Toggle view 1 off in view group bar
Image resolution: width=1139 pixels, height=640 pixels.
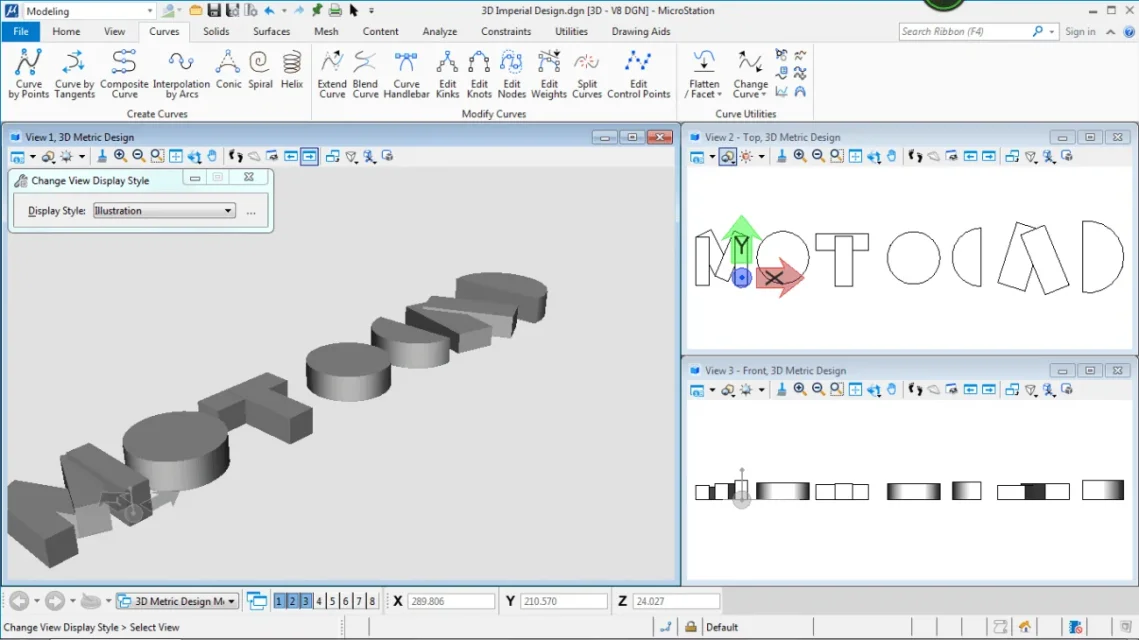[x=280, y=601]
